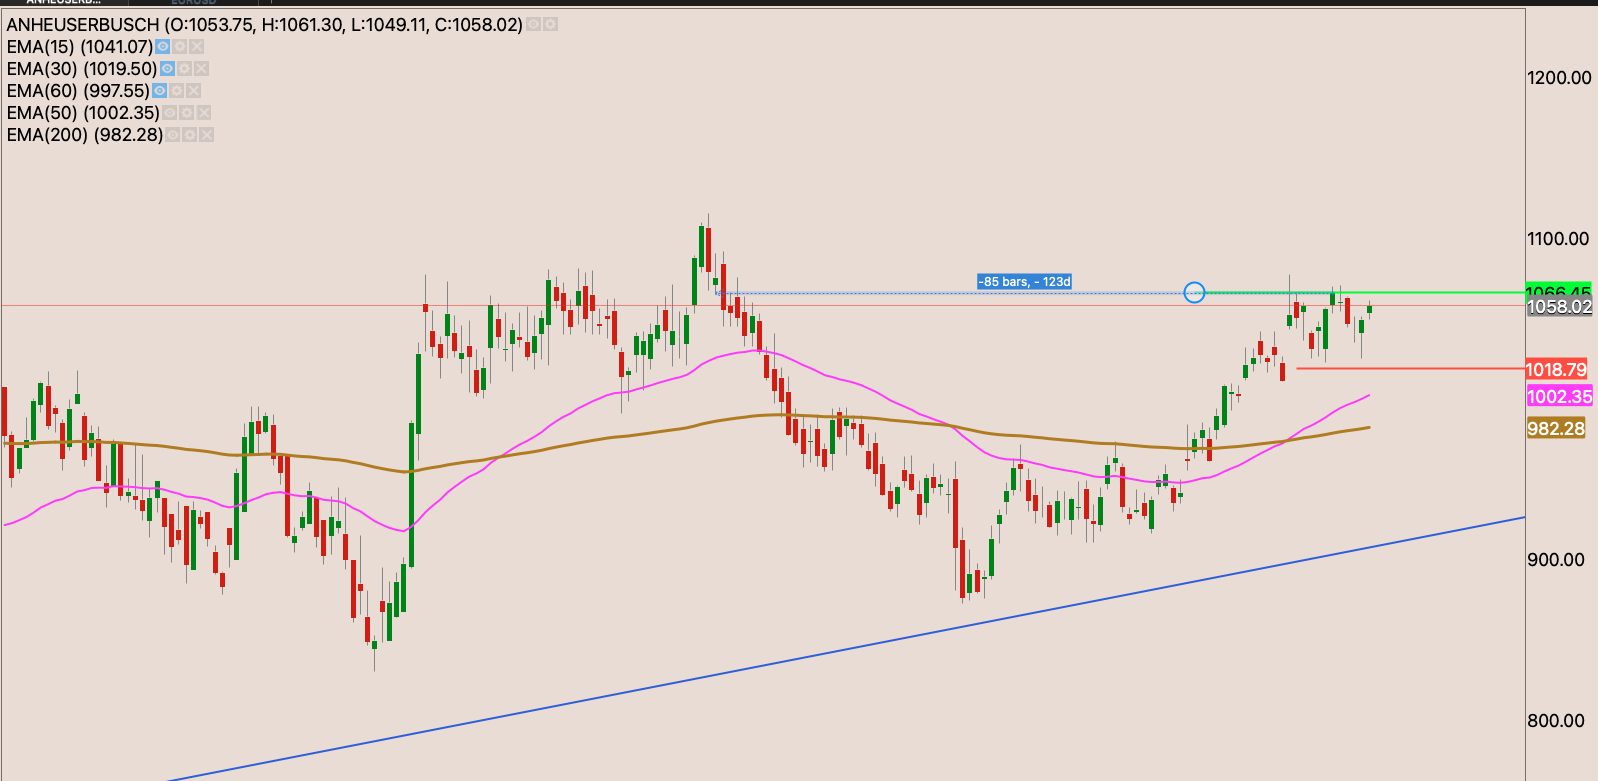Toggle visibility eye of EMA(15)
Viewport: 1598px width, 781px height.
[x=163, y=47]
